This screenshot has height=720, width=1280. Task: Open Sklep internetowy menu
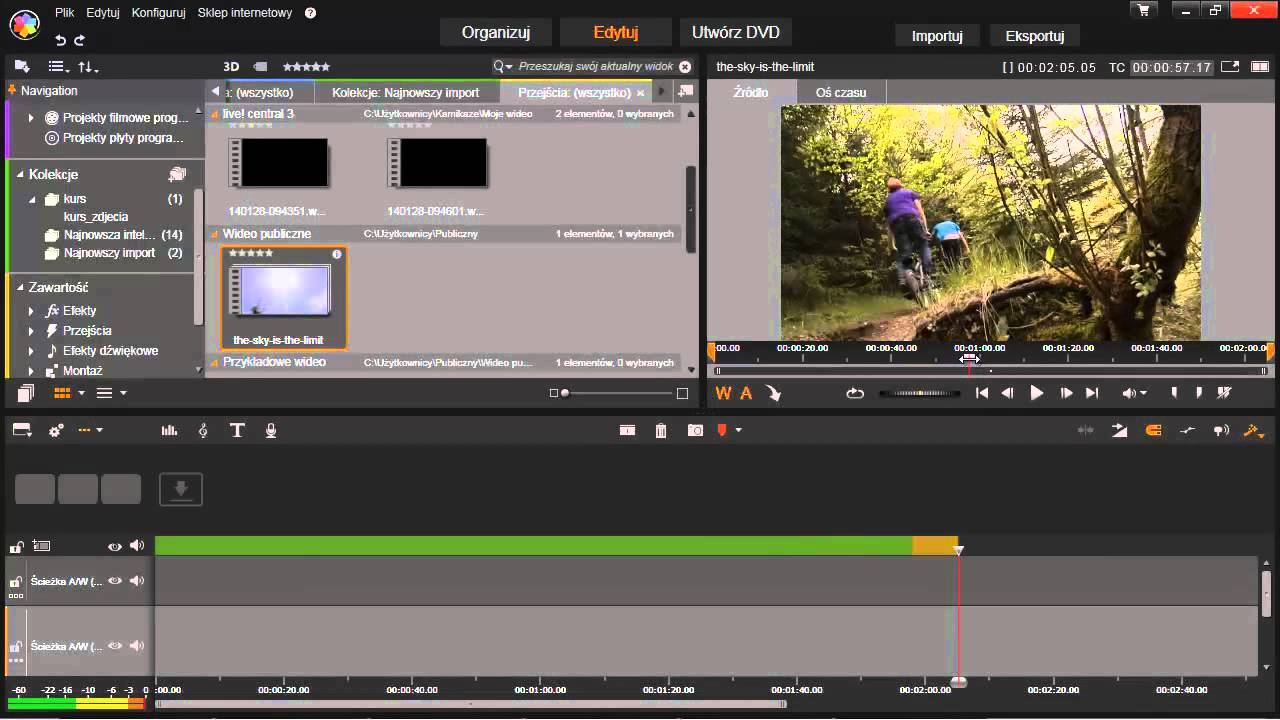click(x=245, y=13)
